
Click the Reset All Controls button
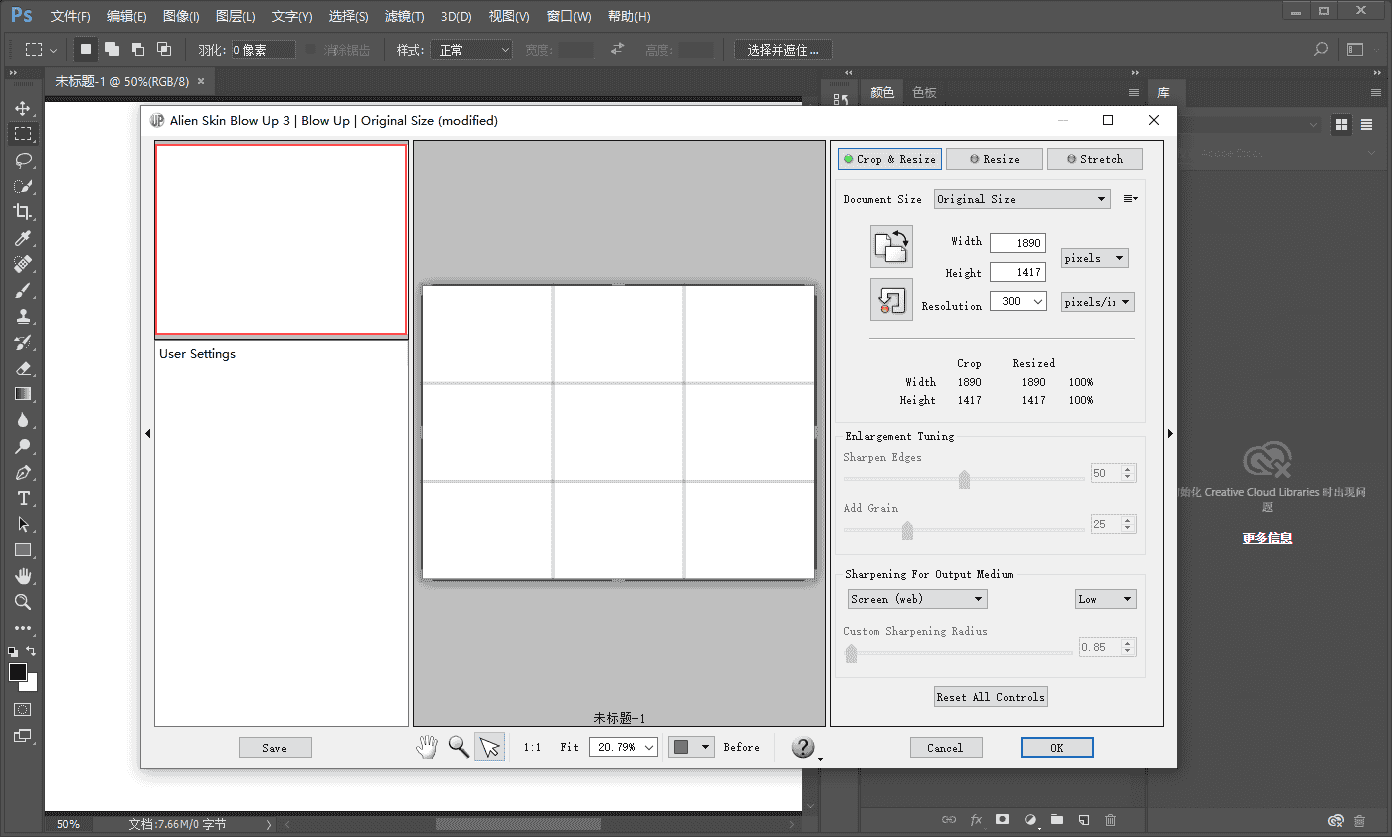[990, 697]
